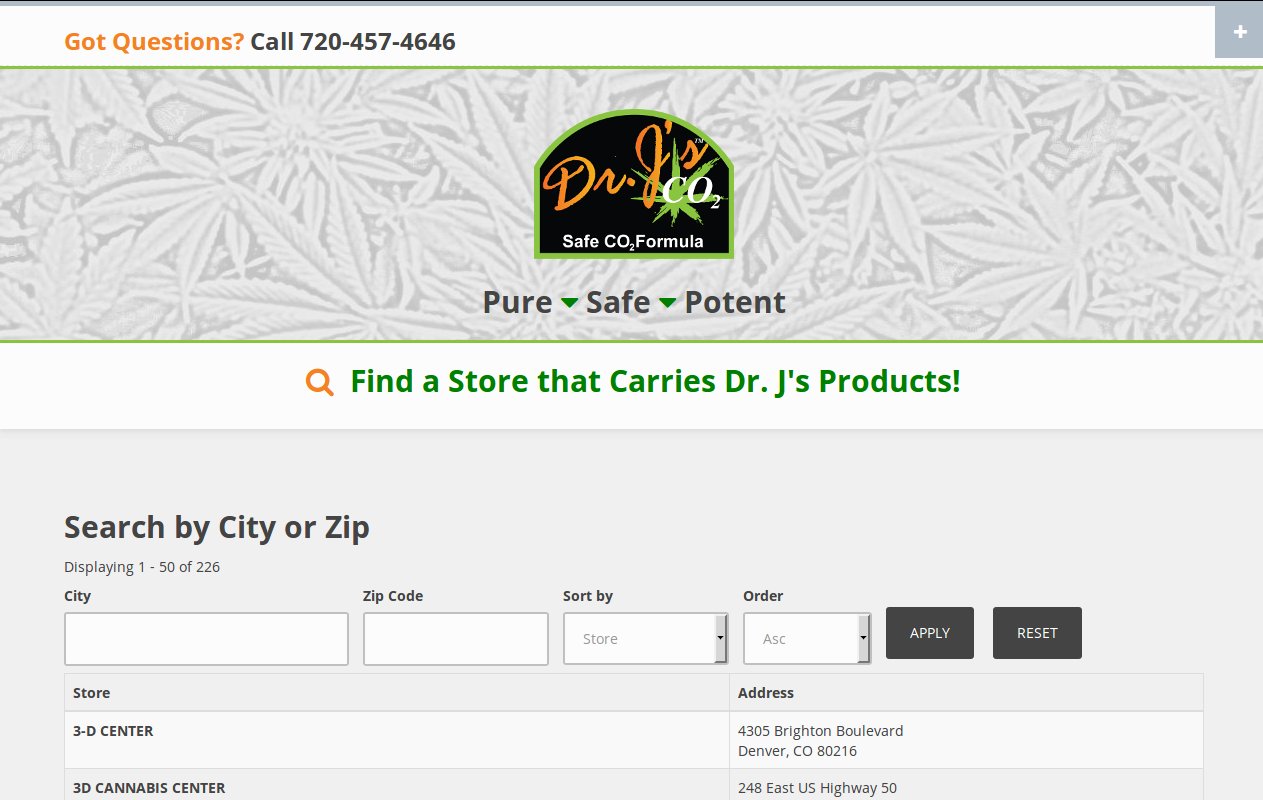
Task: Click the Store column header
Action: pyautogui.click(x=92, y=692)
